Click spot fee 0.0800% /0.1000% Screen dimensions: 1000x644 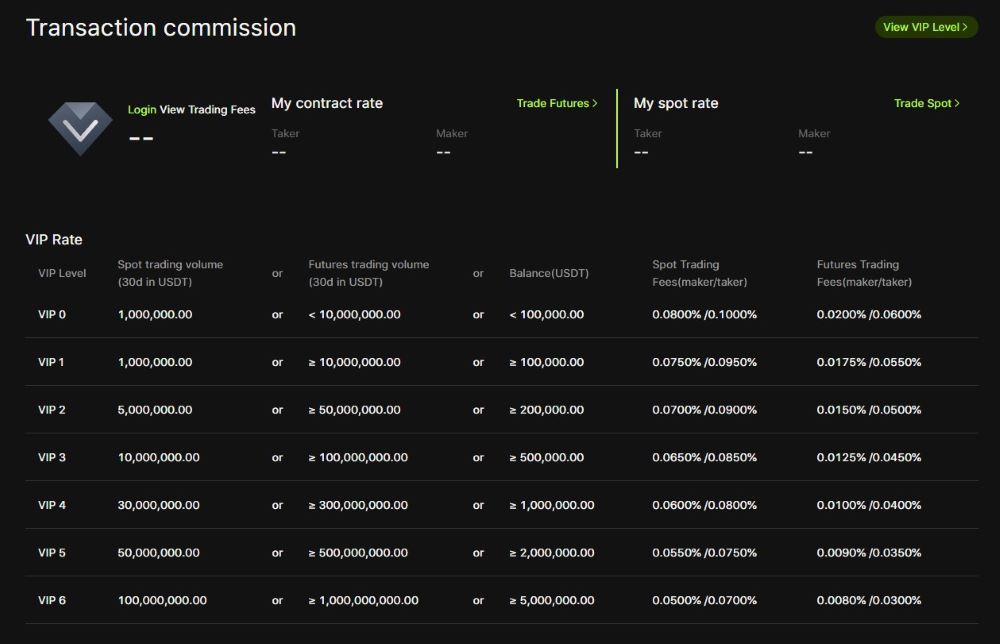click(704, 314)
